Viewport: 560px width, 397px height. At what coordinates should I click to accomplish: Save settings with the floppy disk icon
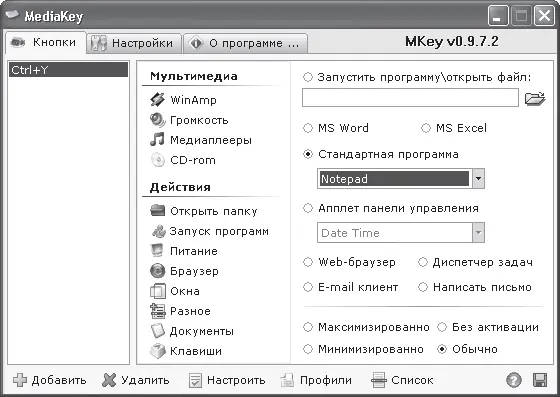pyautogui.click(x=540, y=380)
